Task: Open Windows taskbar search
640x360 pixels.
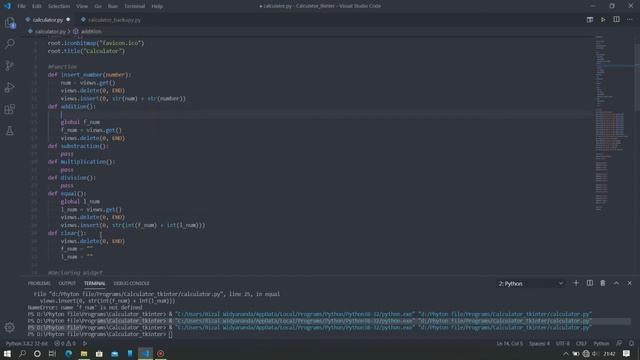Action: coord(22,353)
